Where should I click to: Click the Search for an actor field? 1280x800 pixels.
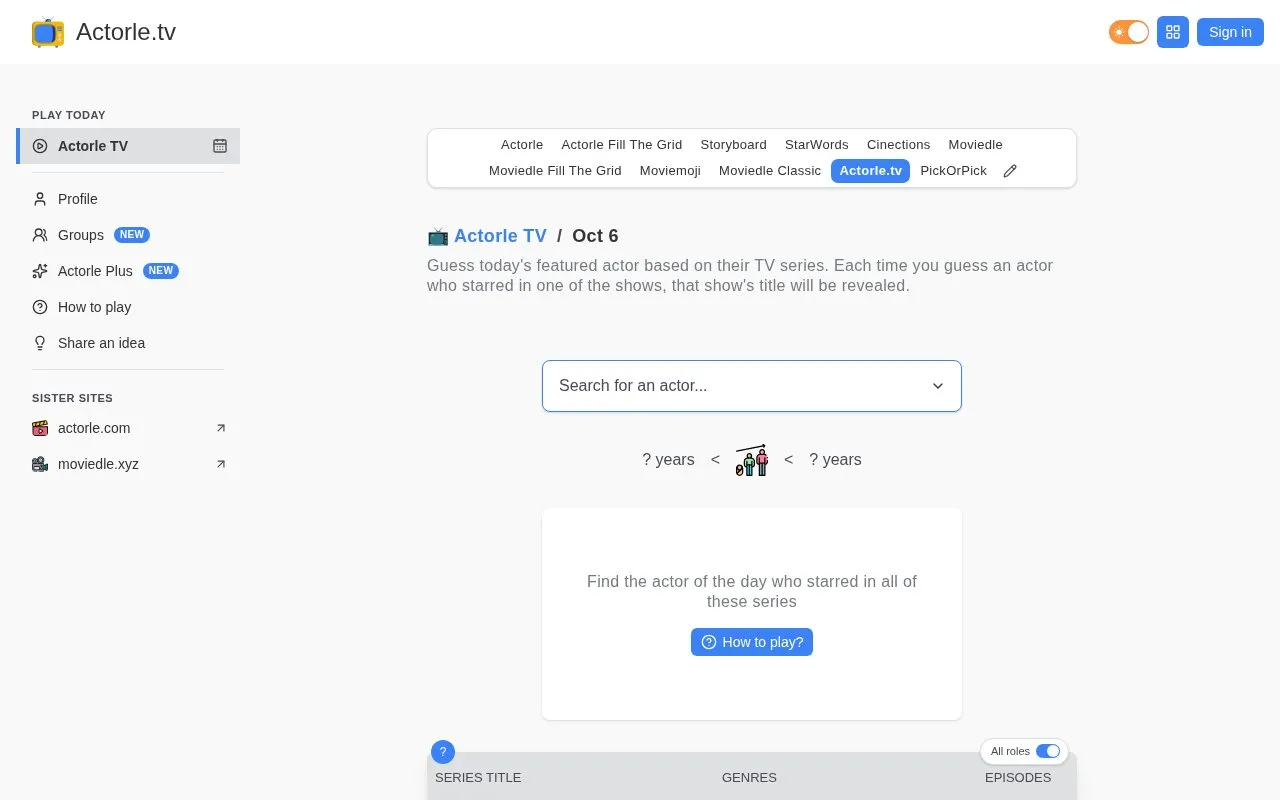tap(752, 386)
